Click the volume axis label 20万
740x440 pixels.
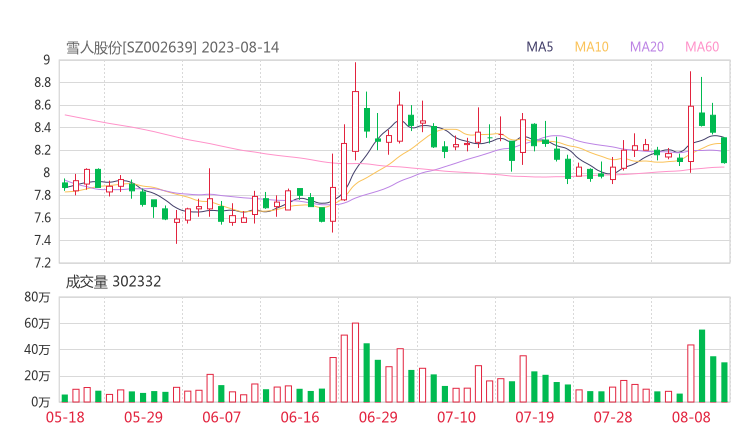[x=37, y=376]
